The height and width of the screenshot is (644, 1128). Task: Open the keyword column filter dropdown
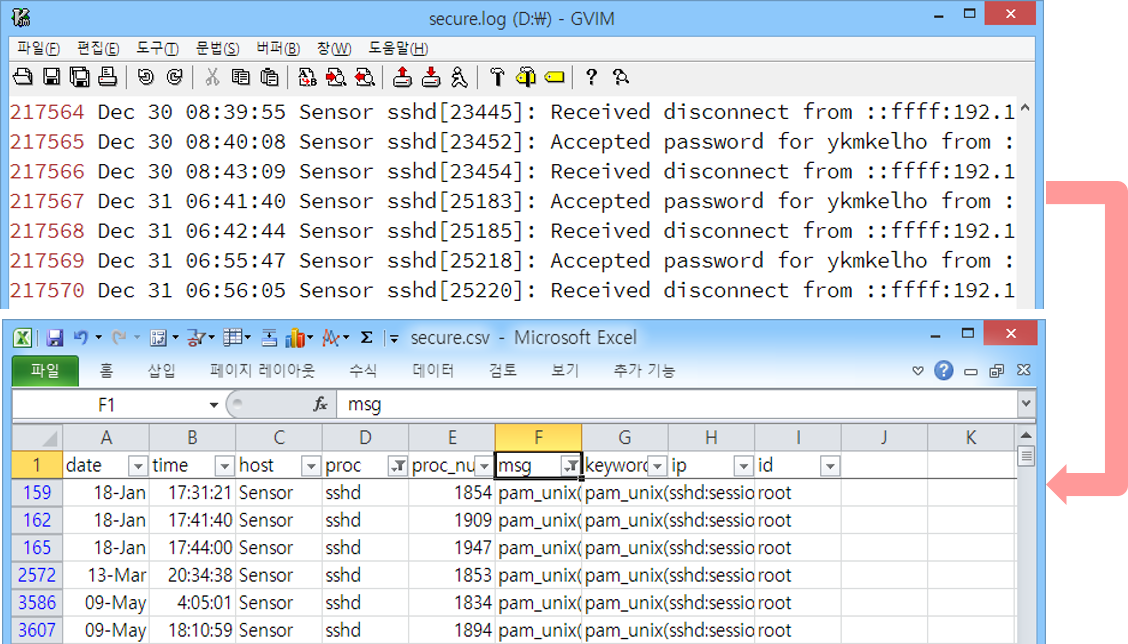point(658,466)
